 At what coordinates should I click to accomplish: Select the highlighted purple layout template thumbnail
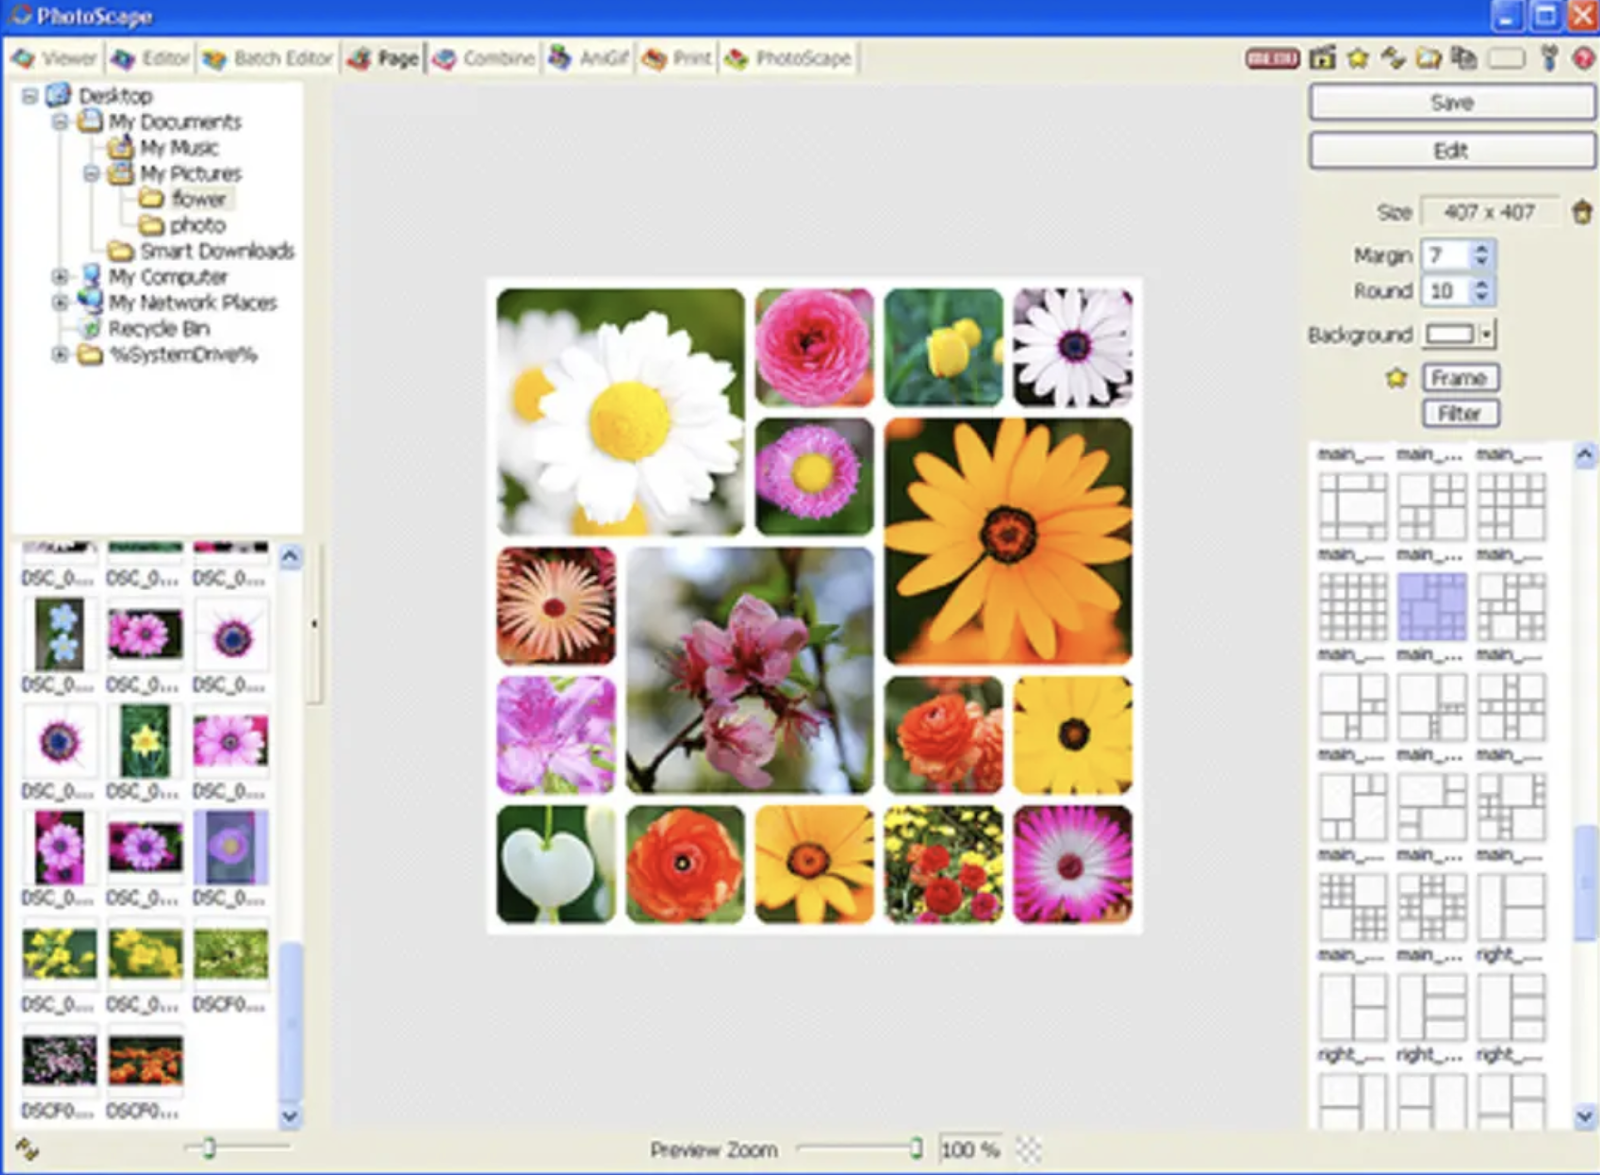pos(1431,607)
